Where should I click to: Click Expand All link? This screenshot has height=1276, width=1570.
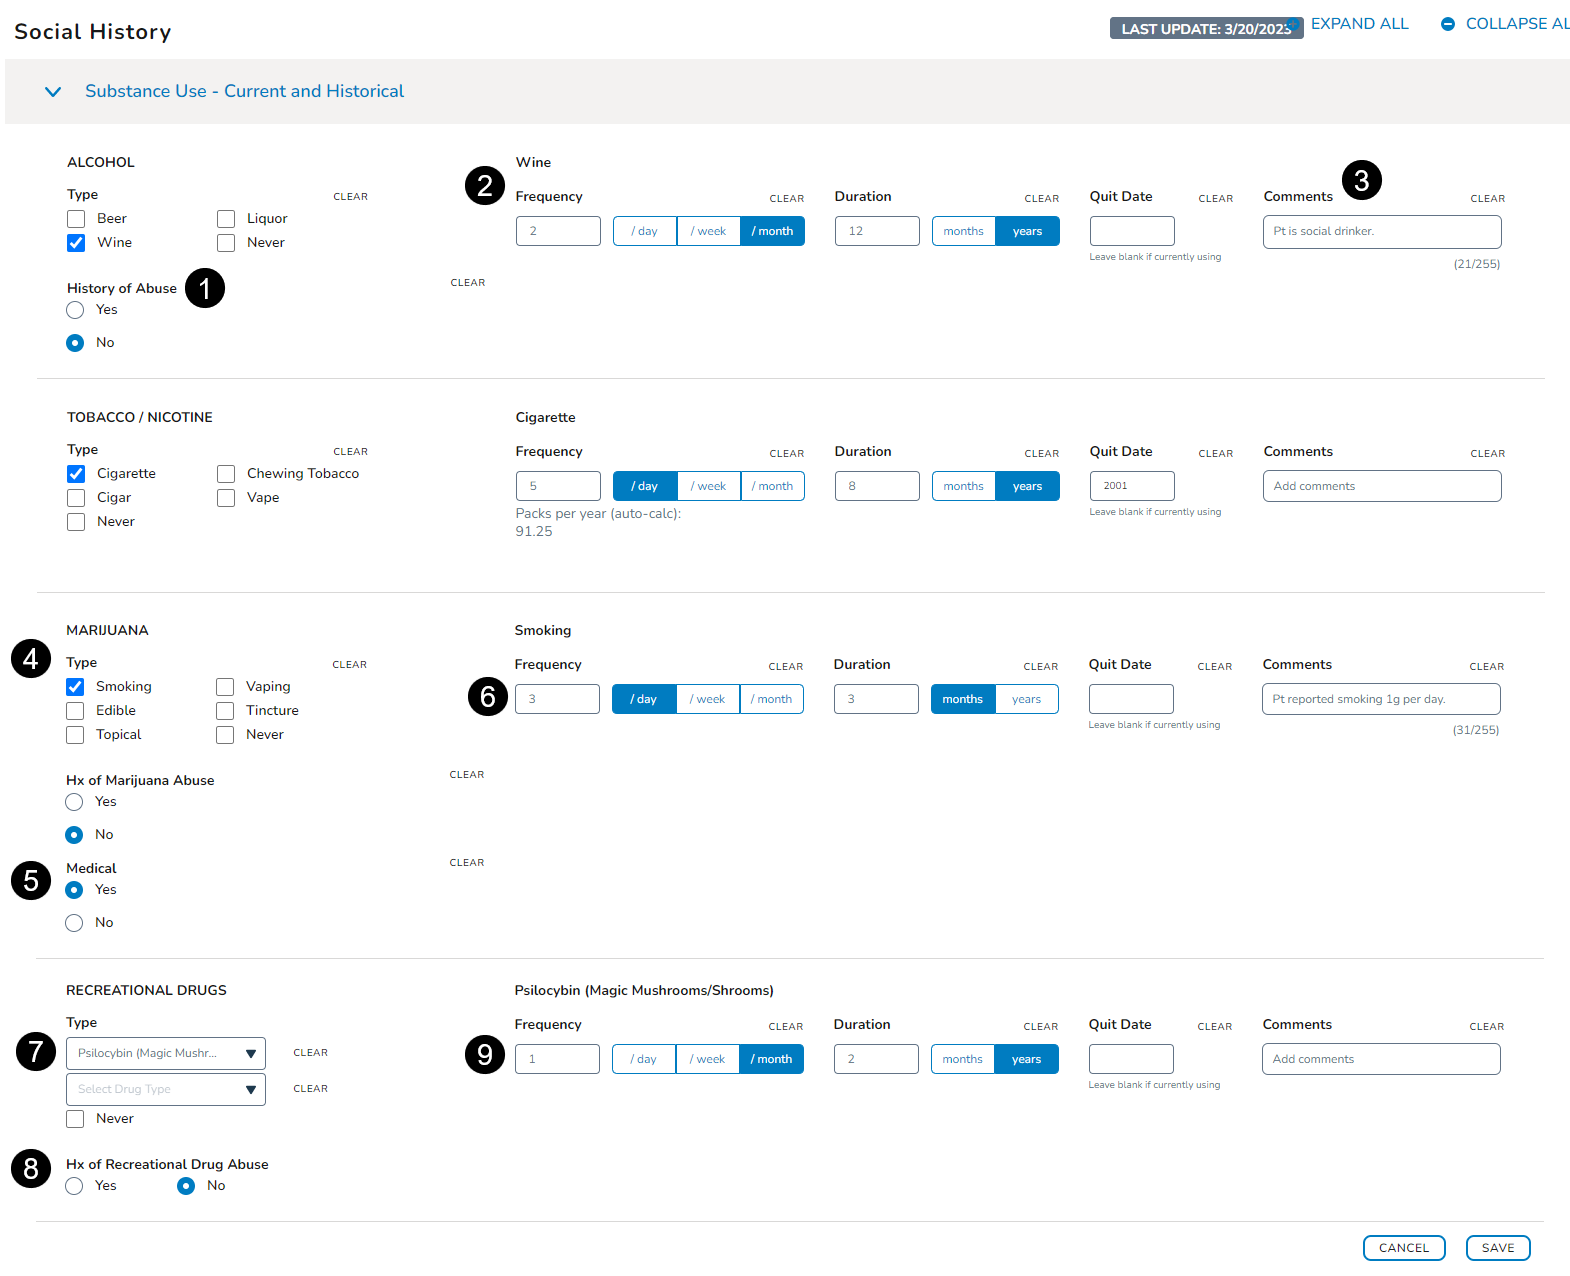1359,24
